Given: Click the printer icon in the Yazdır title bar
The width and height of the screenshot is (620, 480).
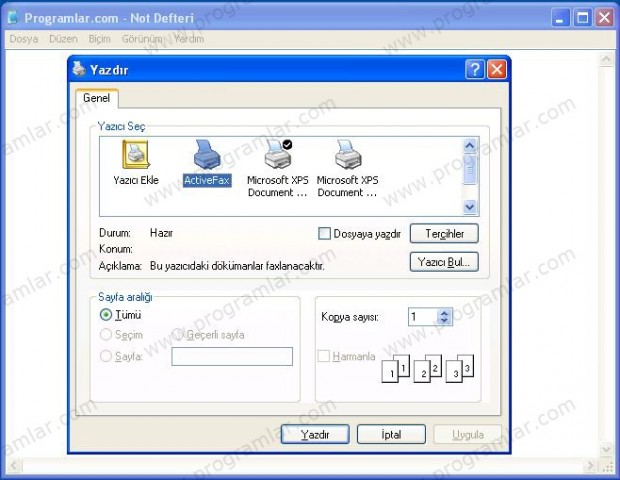Looking at the screenshot, I should (79, 69).
